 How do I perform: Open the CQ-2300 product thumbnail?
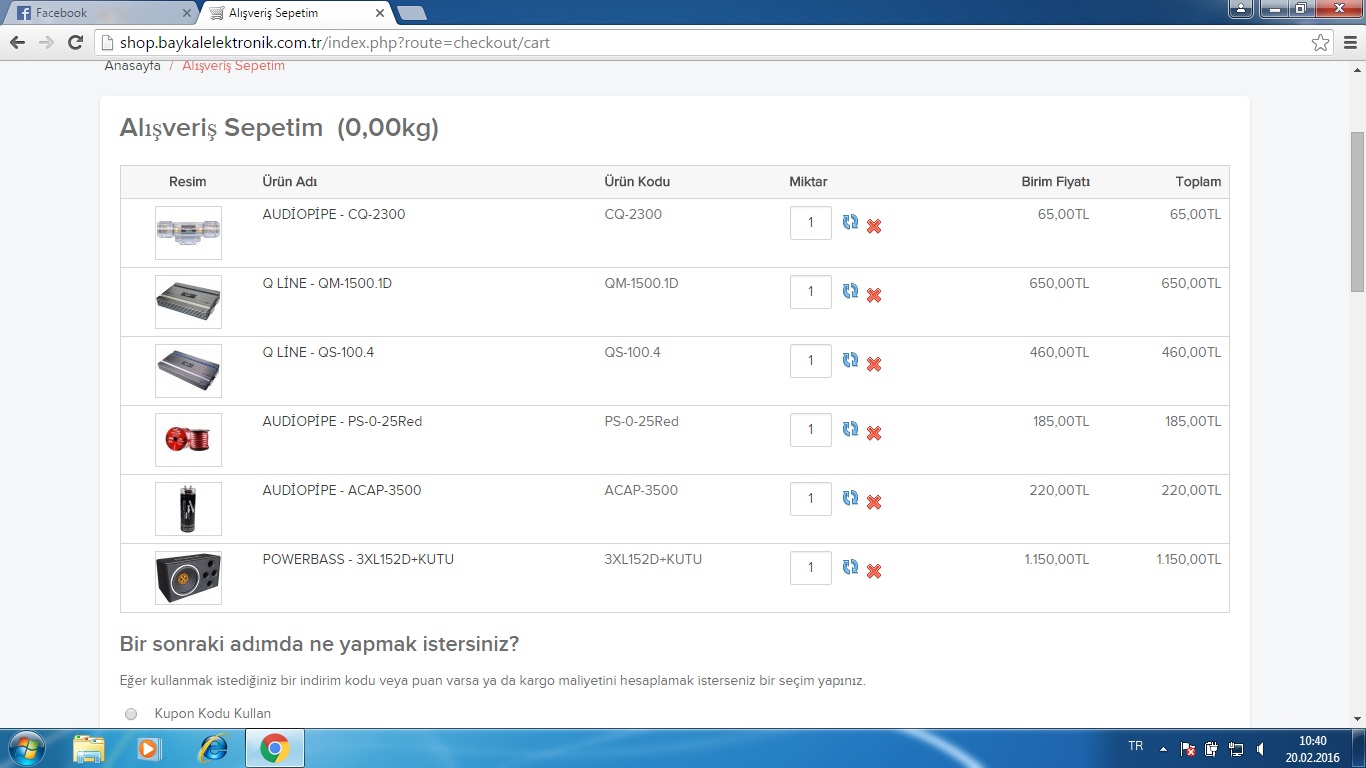(188, 233)
